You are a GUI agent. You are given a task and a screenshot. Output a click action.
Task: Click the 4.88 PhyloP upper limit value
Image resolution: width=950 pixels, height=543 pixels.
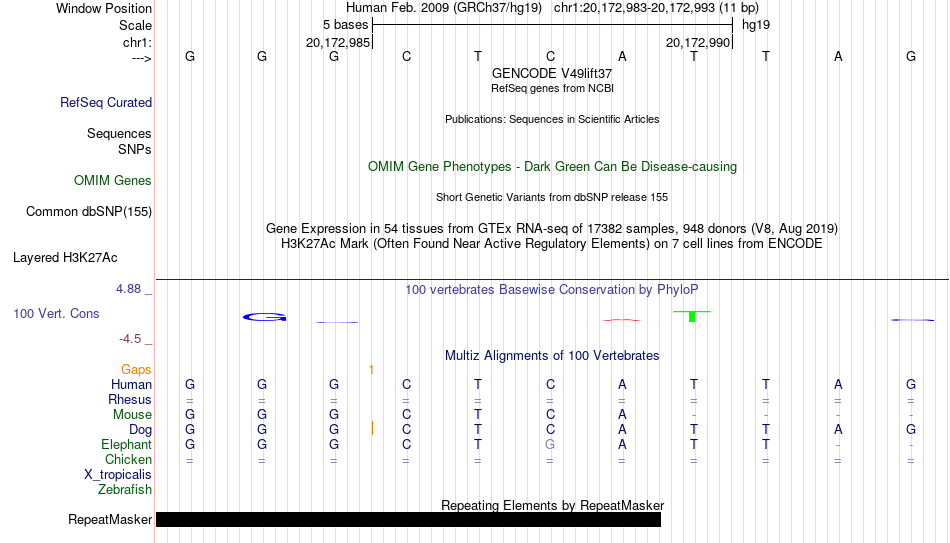pos(128,289)
